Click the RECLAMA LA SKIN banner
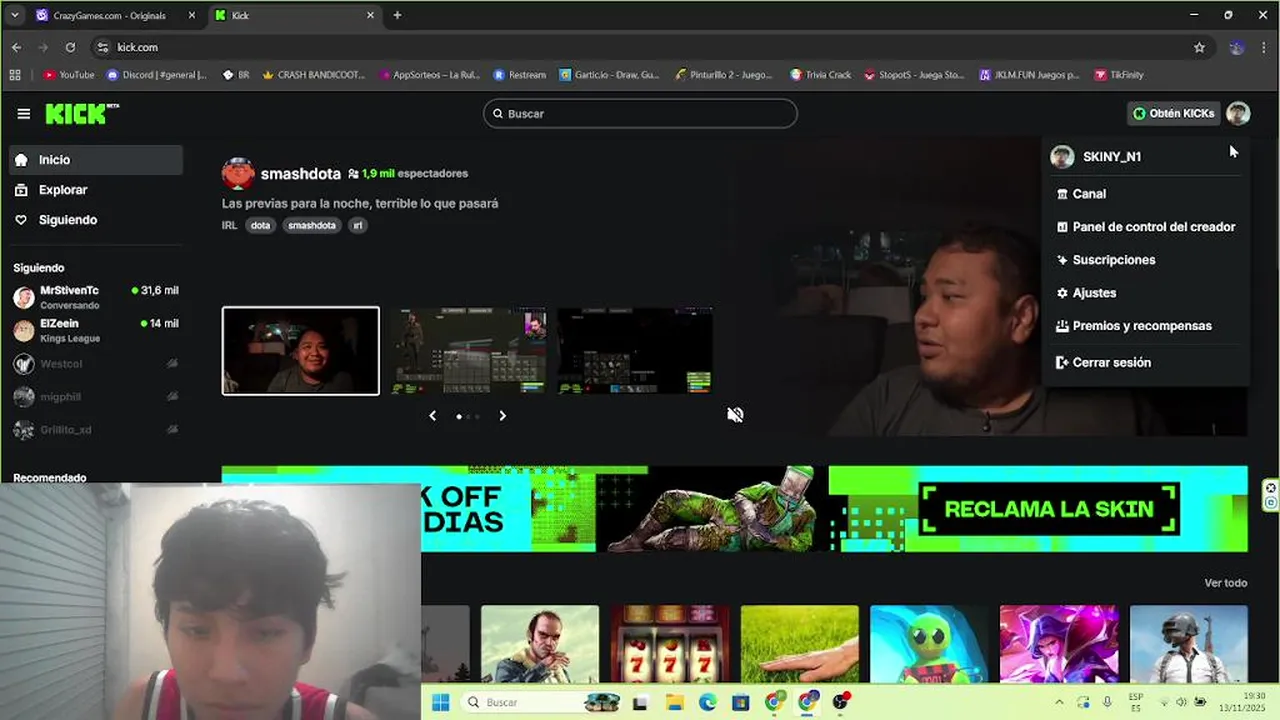Screen dimensions: 1280x720 pyautogui.click(x=1049, y=509)
